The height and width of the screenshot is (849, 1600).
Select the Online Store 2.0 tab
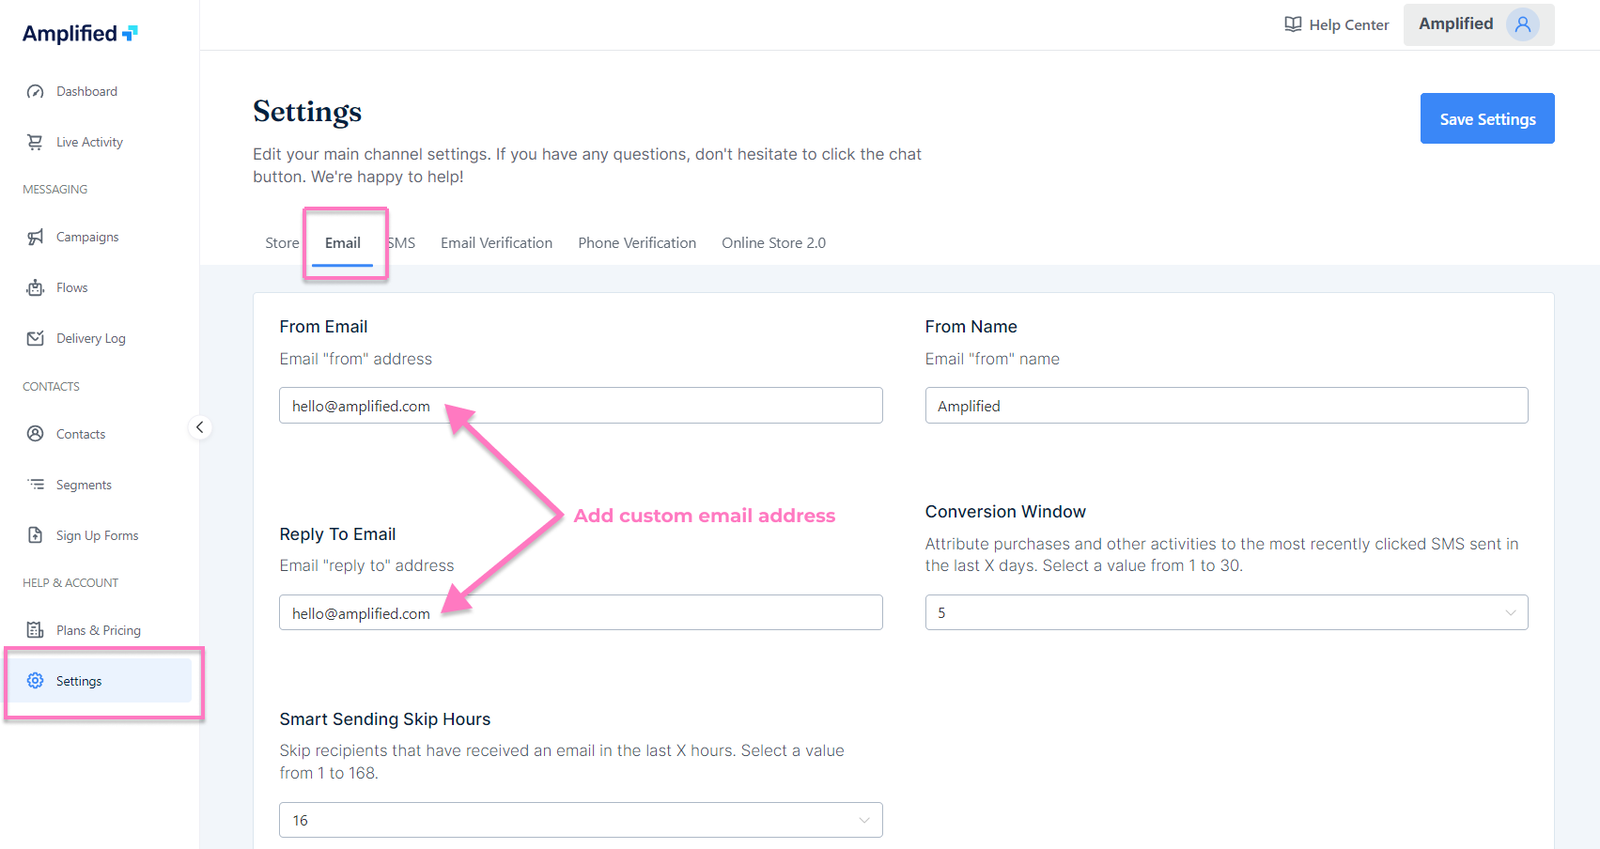(773, 243)
